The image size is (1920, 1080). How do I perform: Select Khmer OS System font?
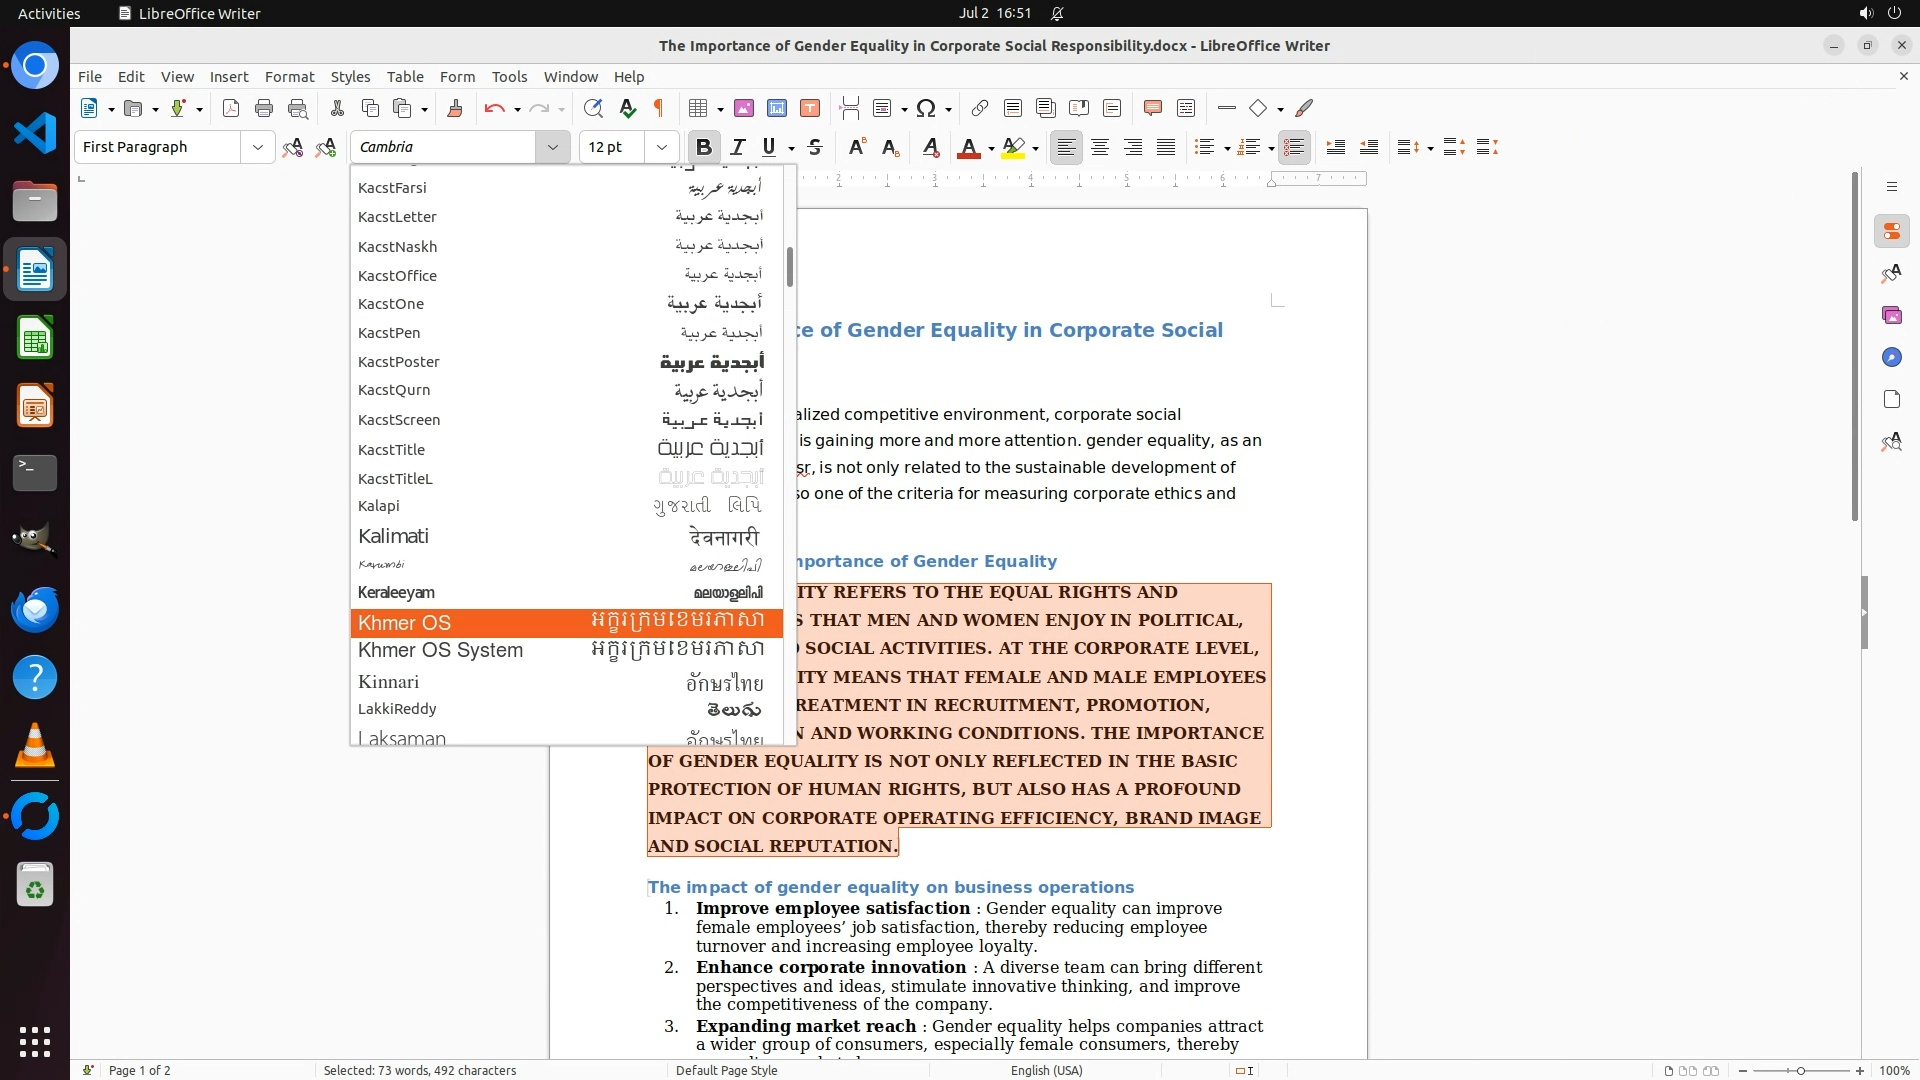coord(441,651)
